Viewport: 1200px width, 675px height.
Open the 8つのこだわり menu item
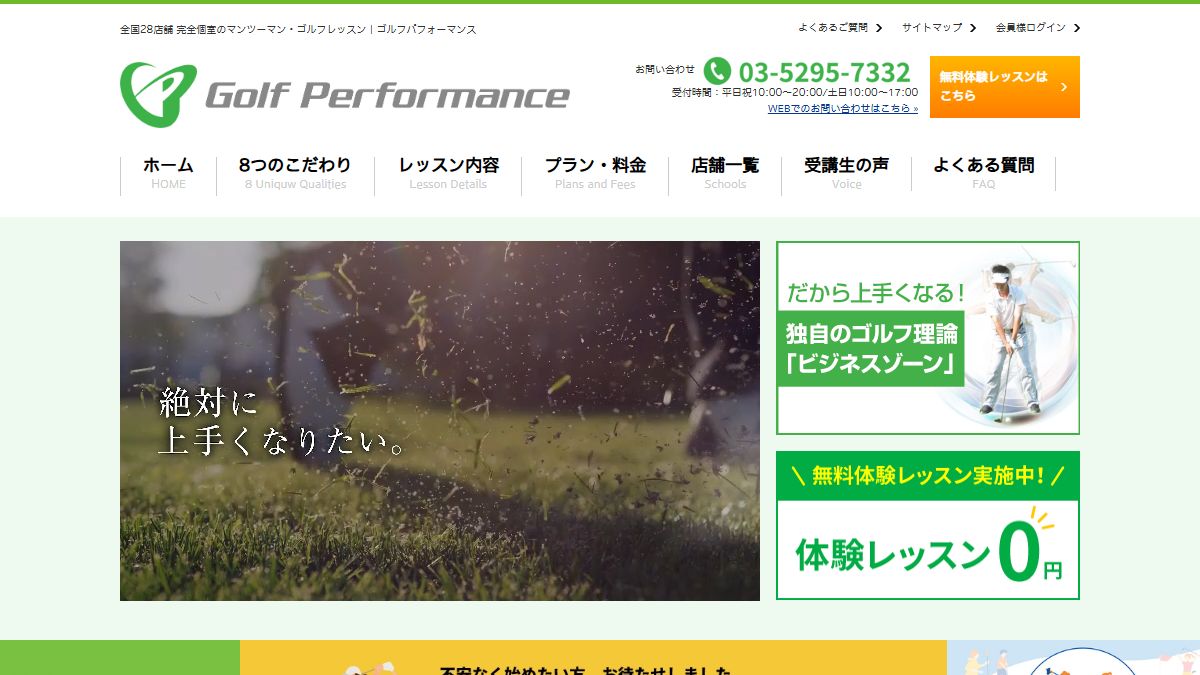pyautogui.click(x=295, y=173)
